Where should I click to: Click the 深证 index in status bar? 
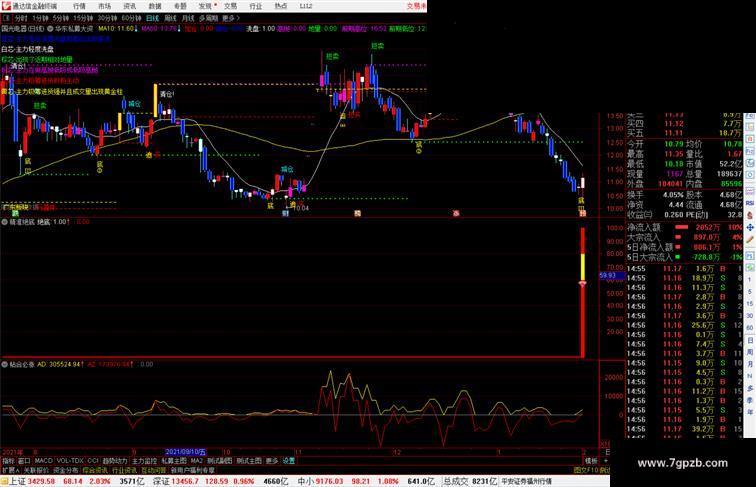click(161, 481)
